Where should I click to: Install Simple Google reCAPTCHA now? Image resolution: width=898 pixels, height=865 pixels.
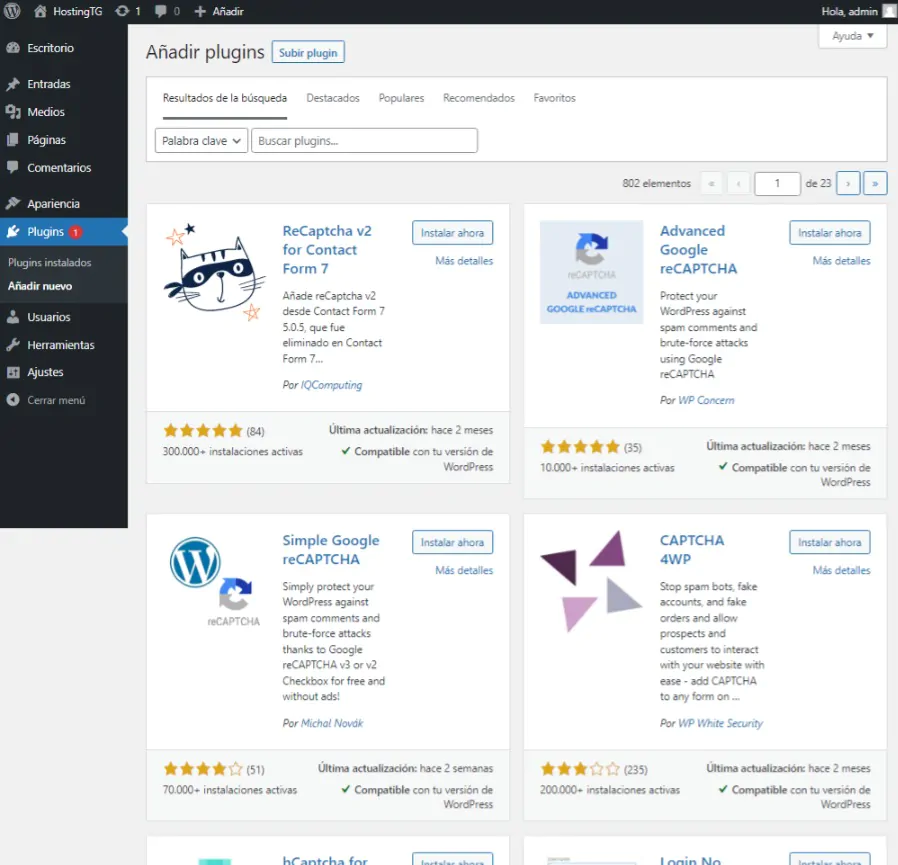pos(452,542)
